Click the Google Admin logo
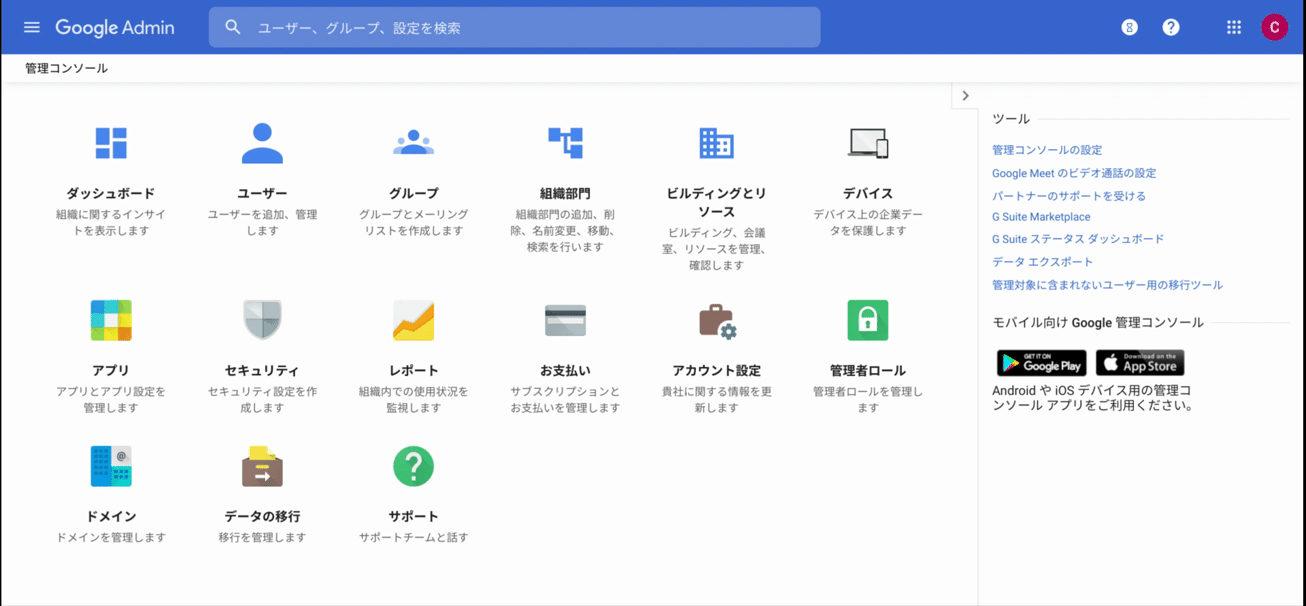The width and height of the screenshot is (1306, 606). pos(115,28)
